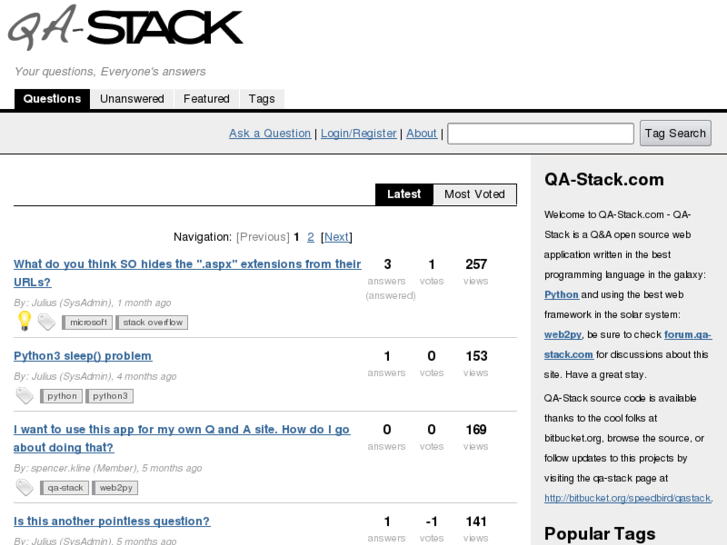This screenshot has height=545, width=727.
Task: Click the 'By: spencer.kline (Member), 5 months ago' text
Action: click(108, 468)
